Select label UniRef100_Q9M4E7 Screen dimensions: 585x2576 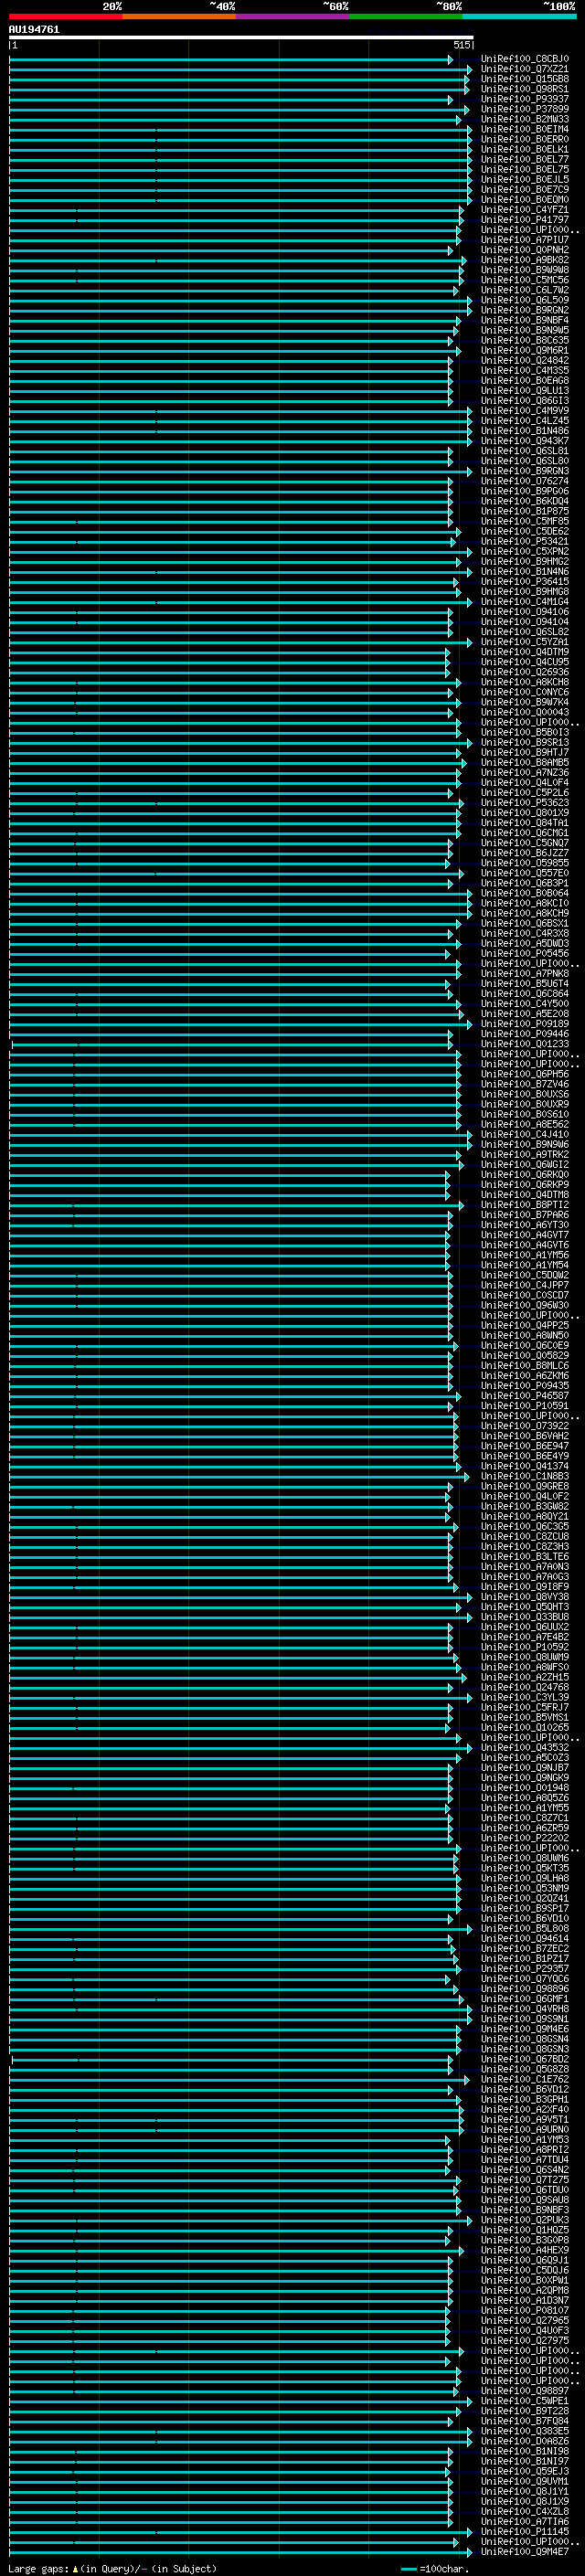525,2553
